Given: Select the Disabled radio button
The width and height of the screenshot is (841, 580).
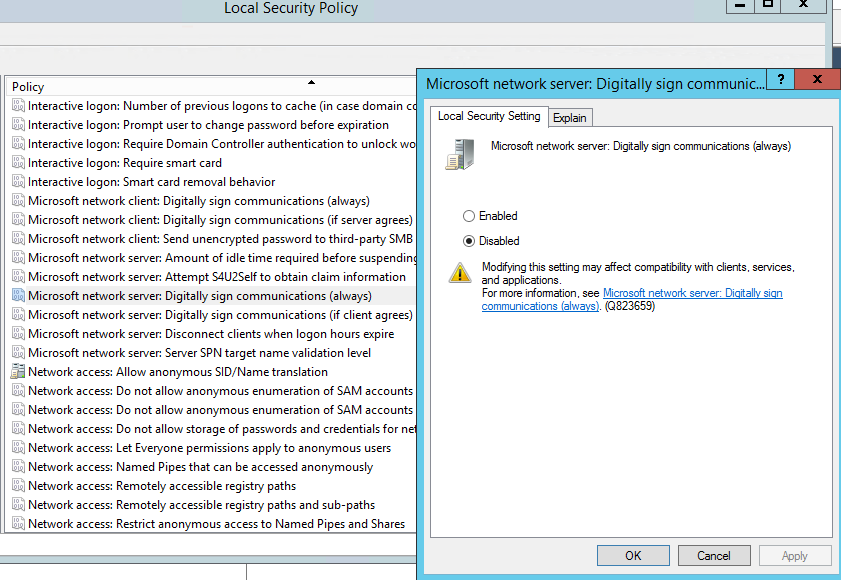Looking at the screenshot, I should 469,241.
